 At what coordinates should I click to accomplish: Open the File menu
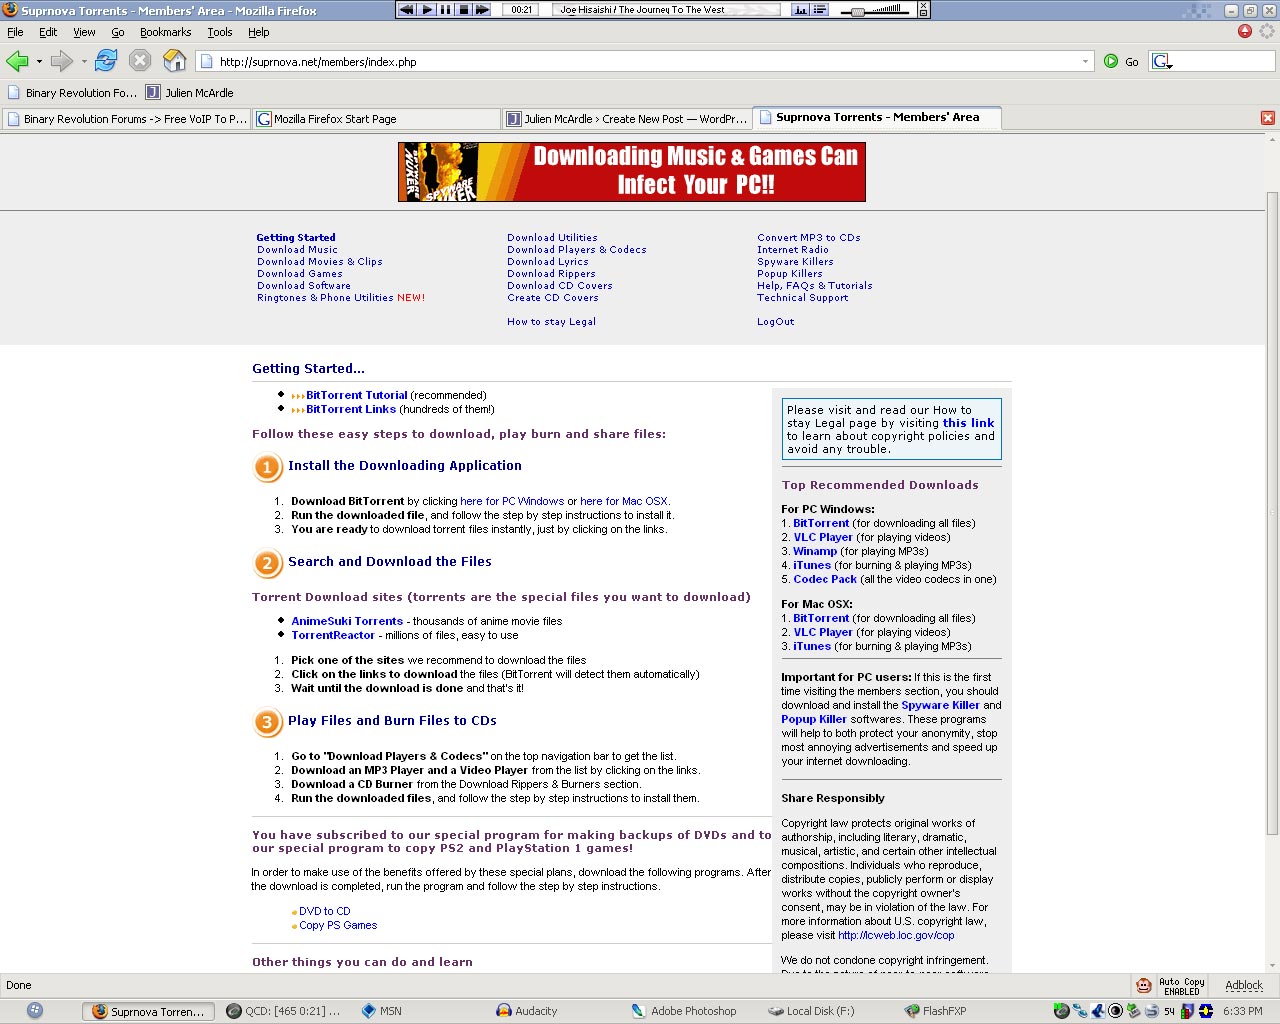coord(15,32)
